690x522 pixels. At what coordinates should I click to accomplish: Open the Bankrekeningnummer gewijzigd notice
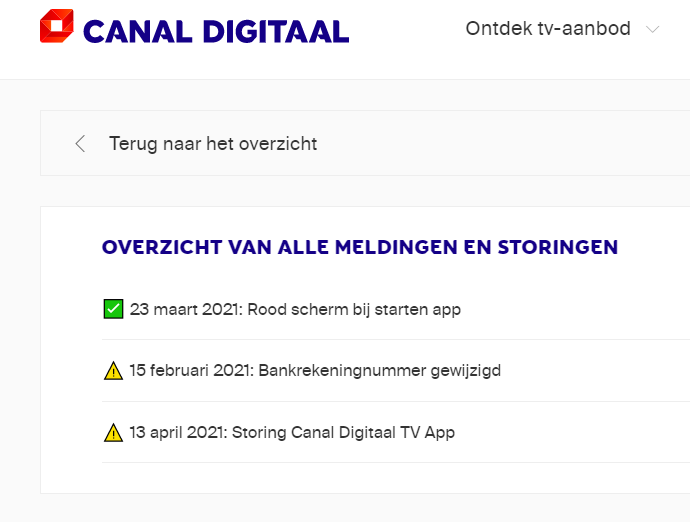379,371
